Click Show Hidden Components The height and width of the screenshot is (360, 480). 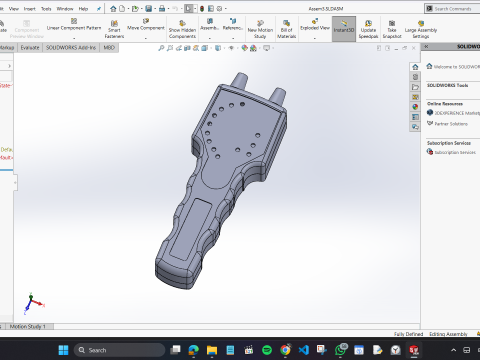(x=182, y=29)
